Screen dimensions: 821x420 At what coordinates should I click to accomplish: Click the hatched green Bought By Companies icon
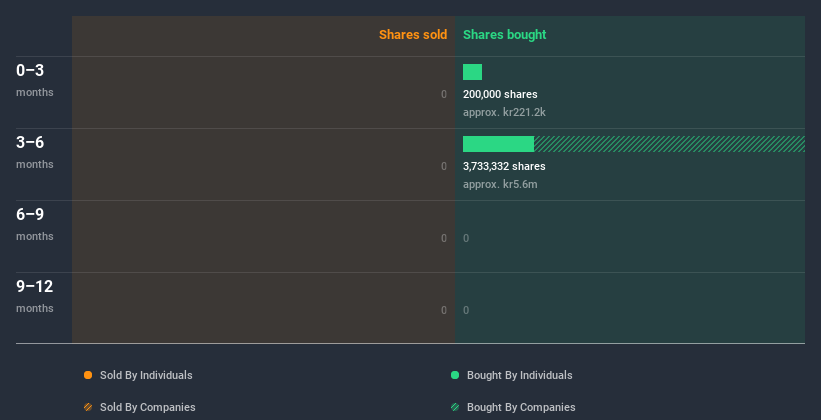[x=455, y=407]
